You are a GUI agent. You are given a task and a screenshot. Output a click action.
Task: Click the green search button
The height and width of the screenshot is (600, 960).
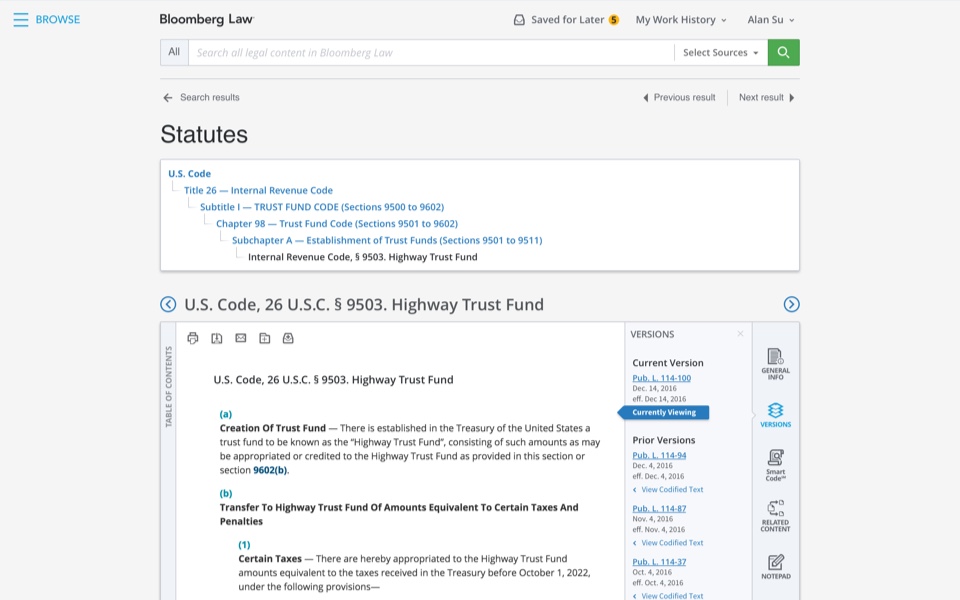point(783,53)
